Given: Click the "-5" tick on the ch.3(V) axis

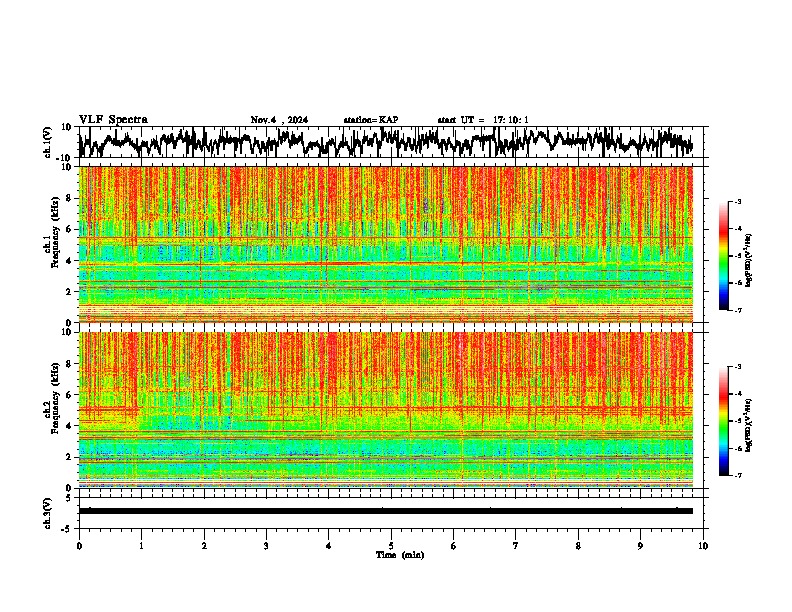Looking at the screenshot, I should click(68, 529).
